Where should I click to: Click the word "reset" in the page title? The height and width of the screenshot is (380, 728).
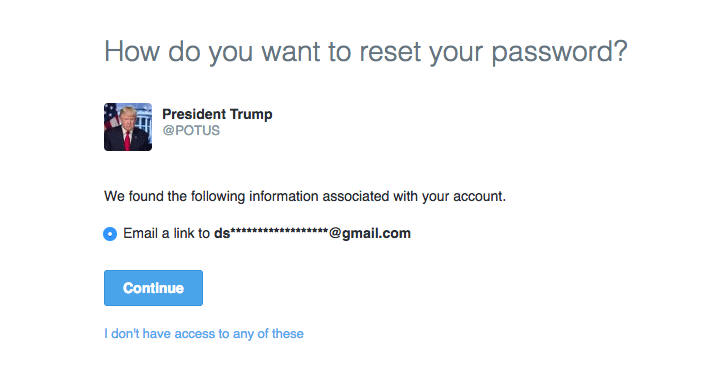(390, 51)
